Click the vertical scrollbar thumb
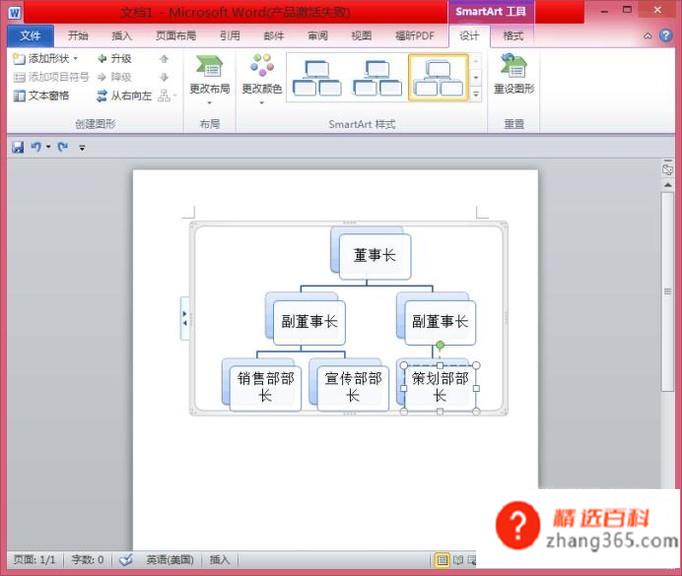Image resolution: width=682 pixels, height=576 pixels. tap(668, 291)
